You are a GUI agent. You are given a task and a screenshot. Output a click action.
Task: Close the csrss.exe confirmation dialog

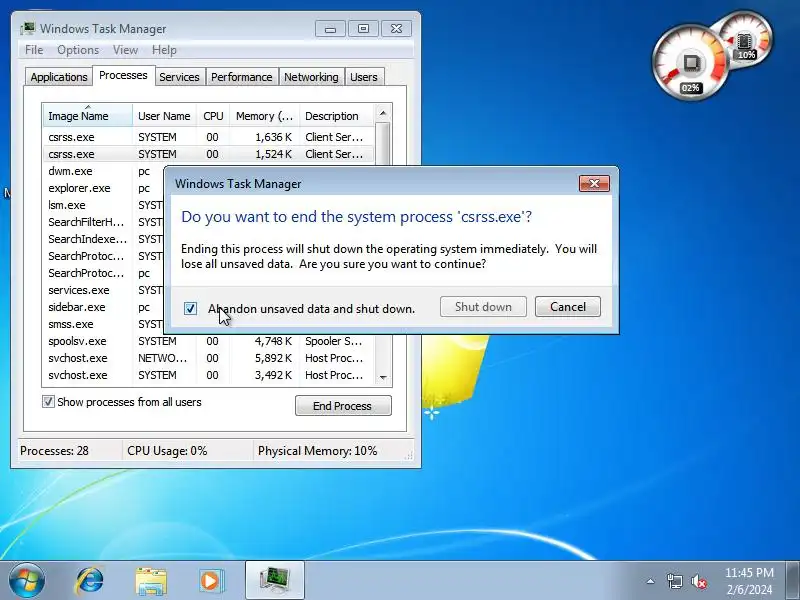[594, 184]
